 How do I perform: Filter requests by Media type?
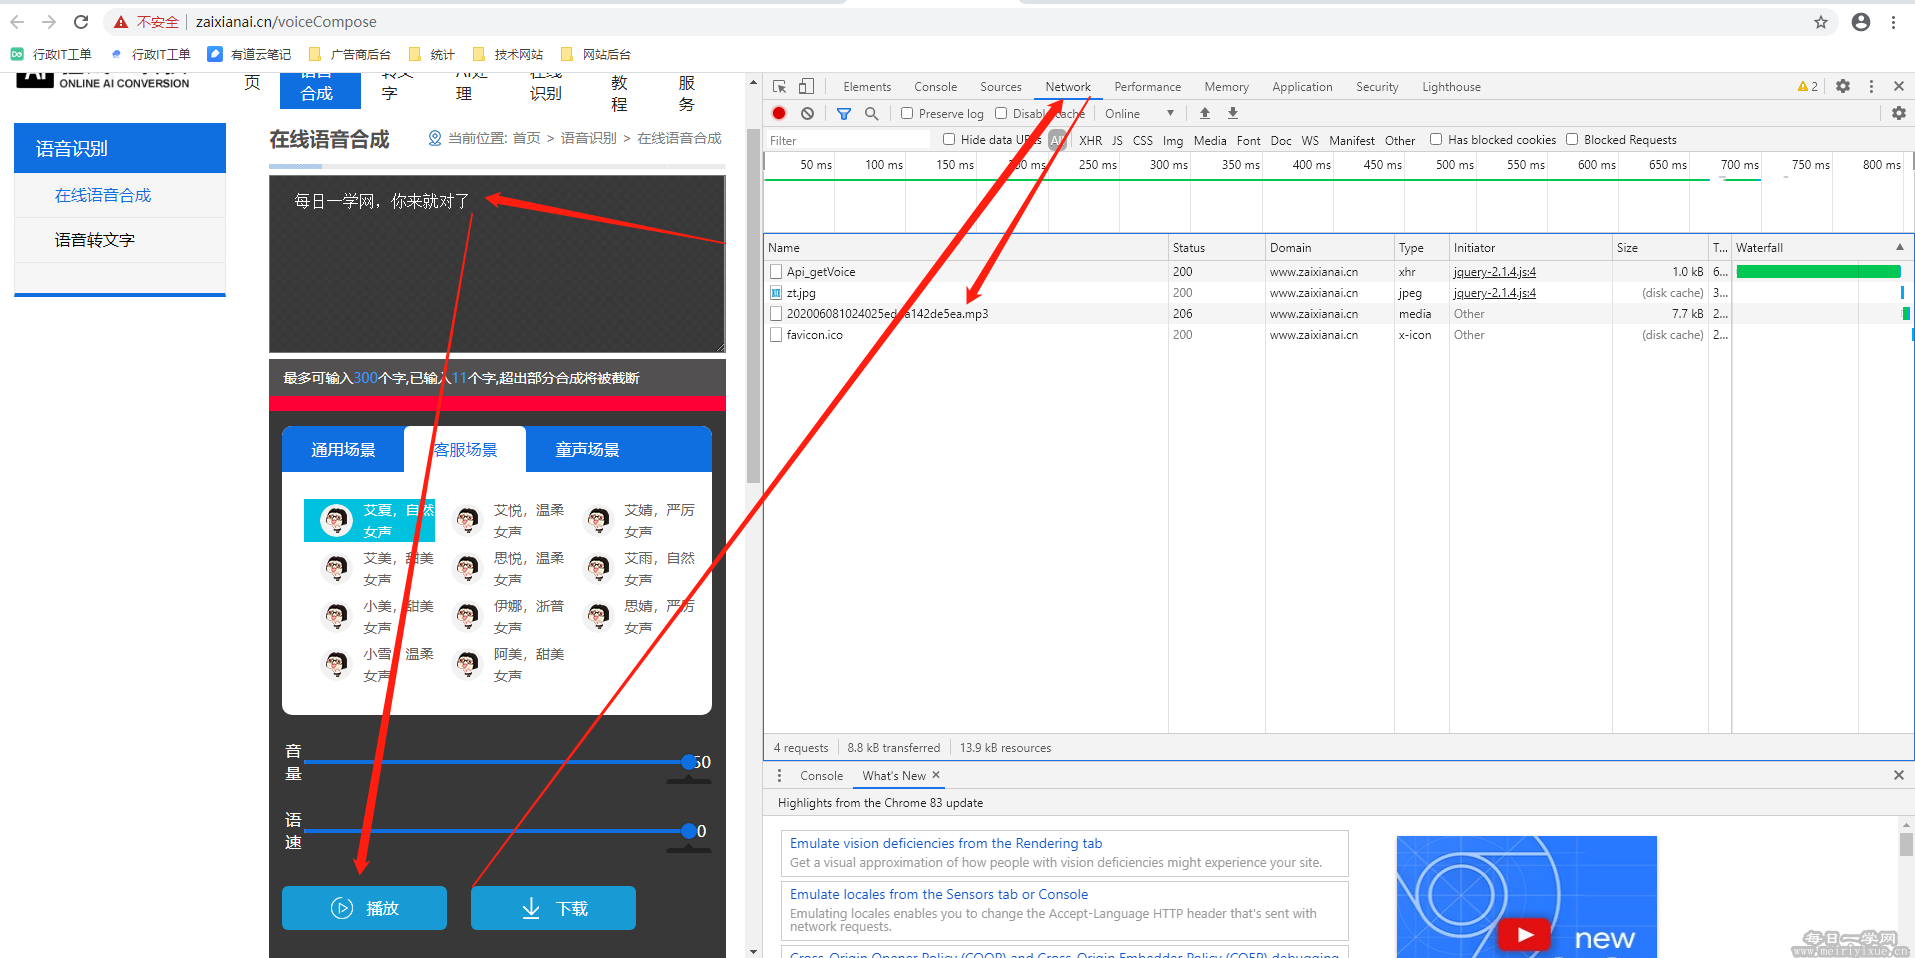pos(1210,141)
